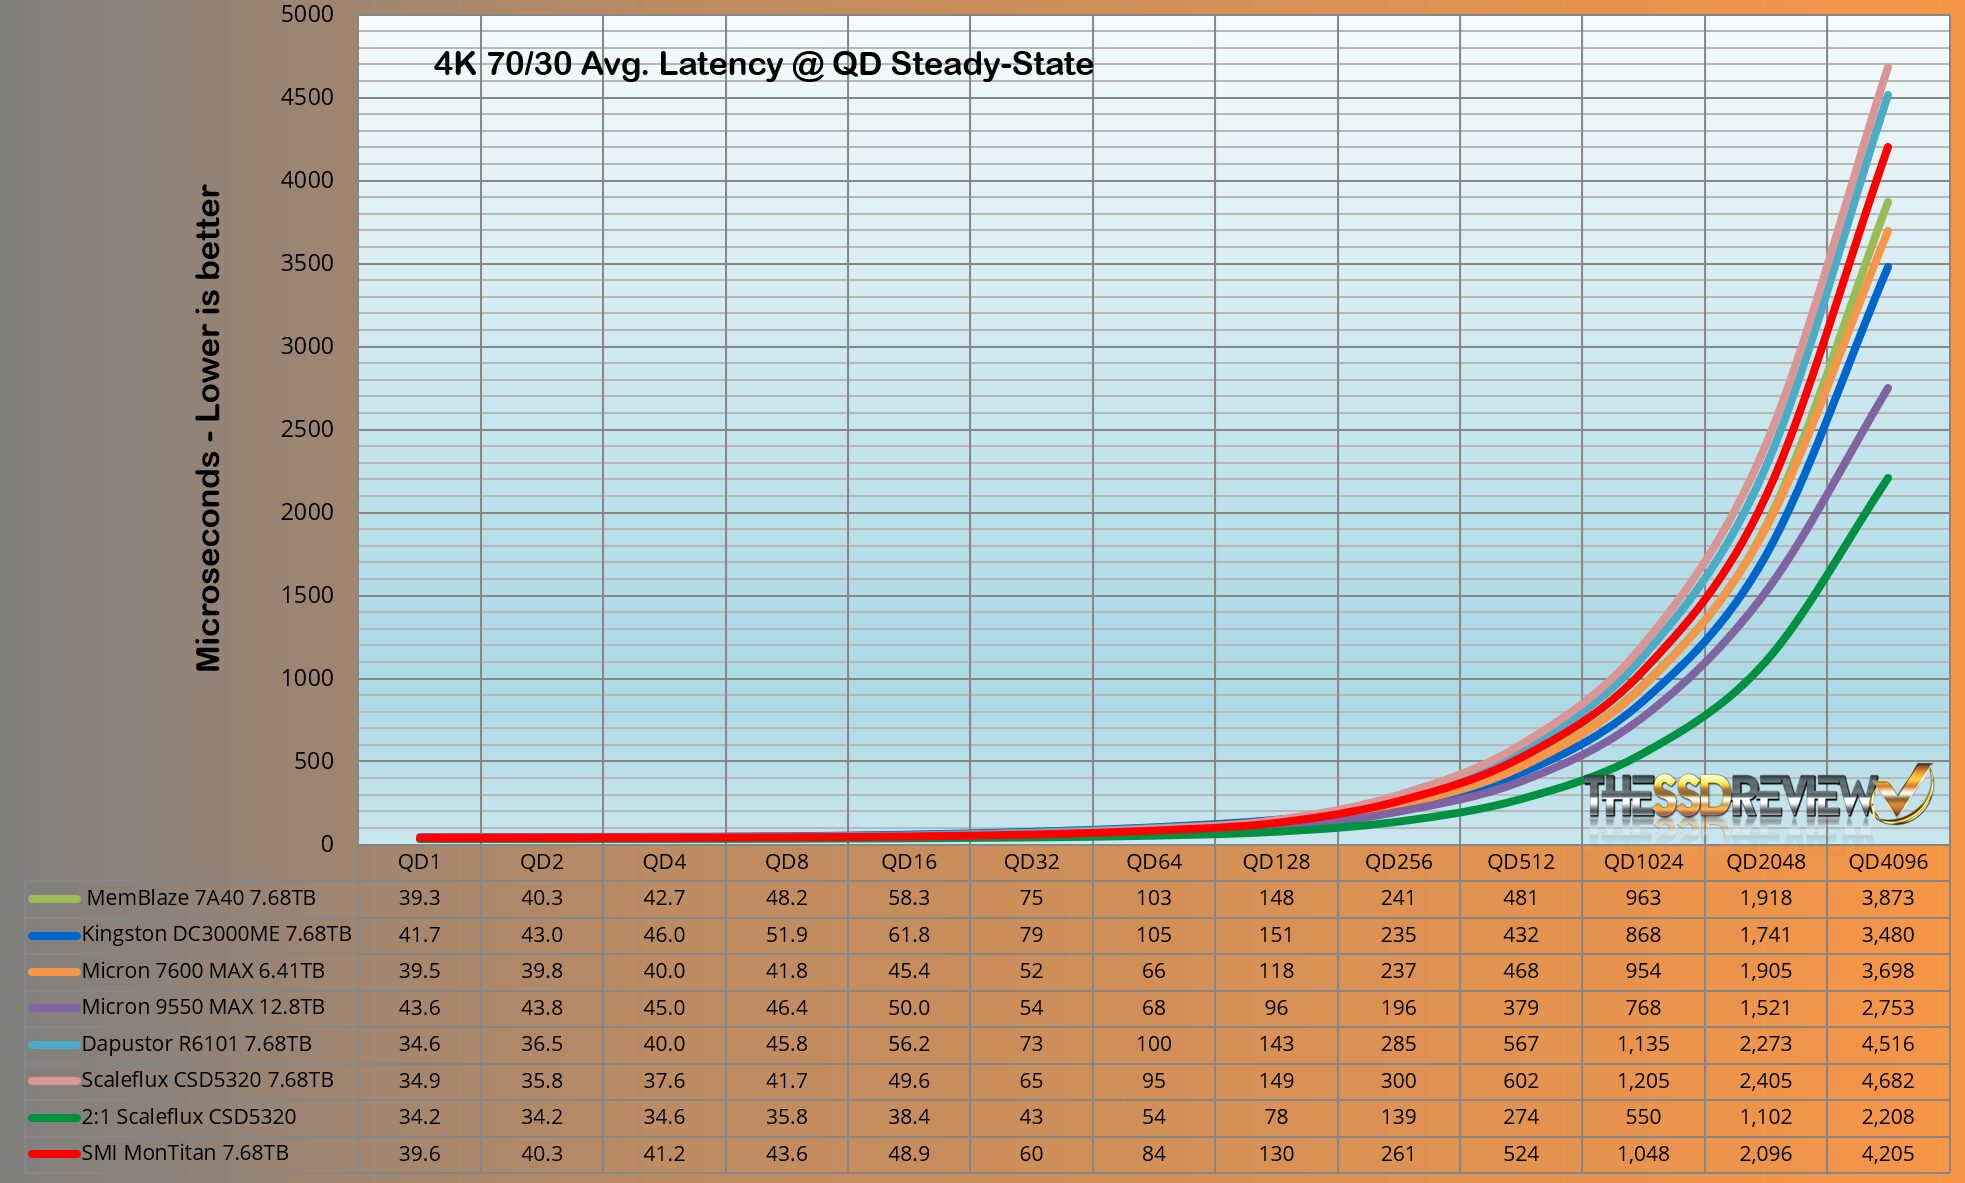The height and width of the screenshot is (1183, 1965).
Task: Select the SMI MonTitan 7.68TB row label
Action: [x=185, y=1153]
